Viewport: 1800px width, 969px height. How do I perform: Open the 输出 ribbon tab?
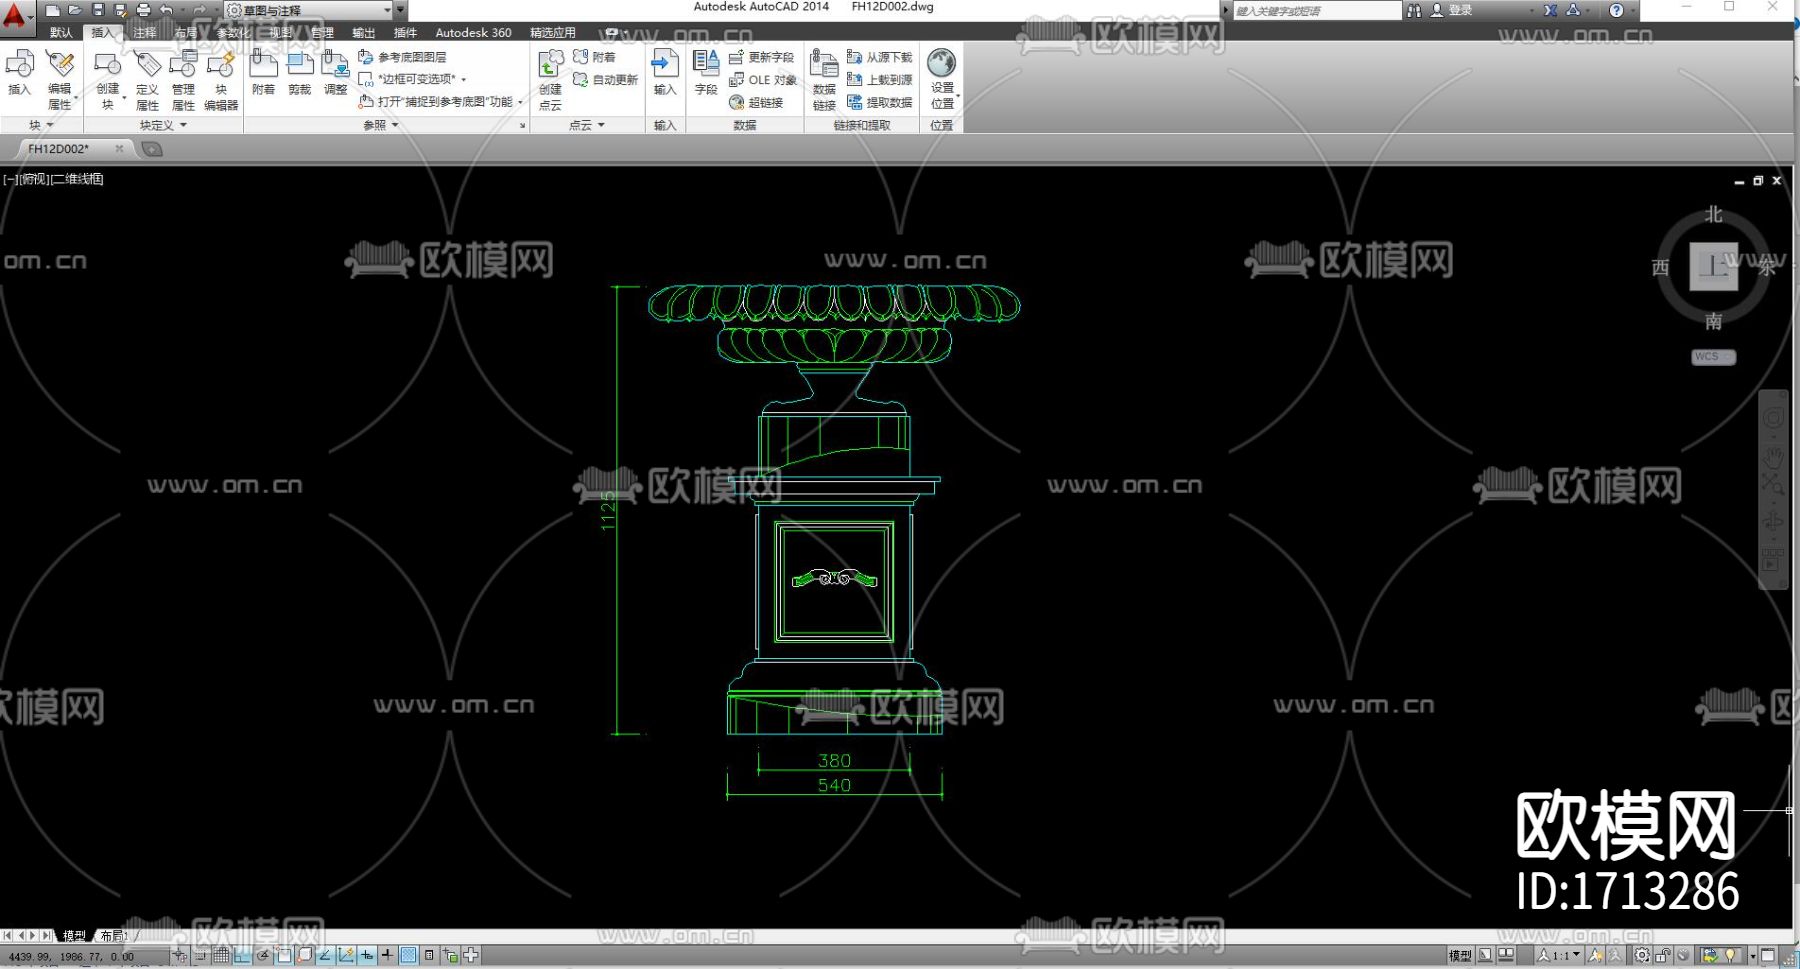point(364,33)
